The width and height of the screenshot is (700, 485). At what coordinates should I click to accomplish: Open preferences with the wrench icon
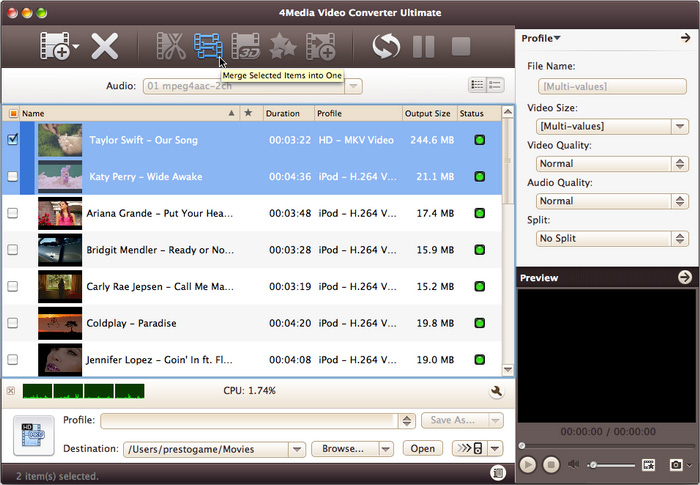pyautogui.click(x=497, y=391)
